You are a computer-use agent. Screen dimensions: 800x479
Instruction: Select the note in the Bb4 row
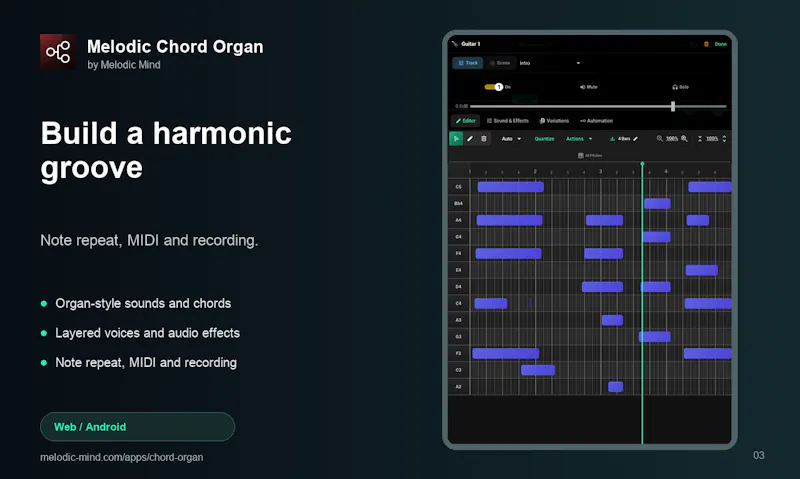coord(657,204)
